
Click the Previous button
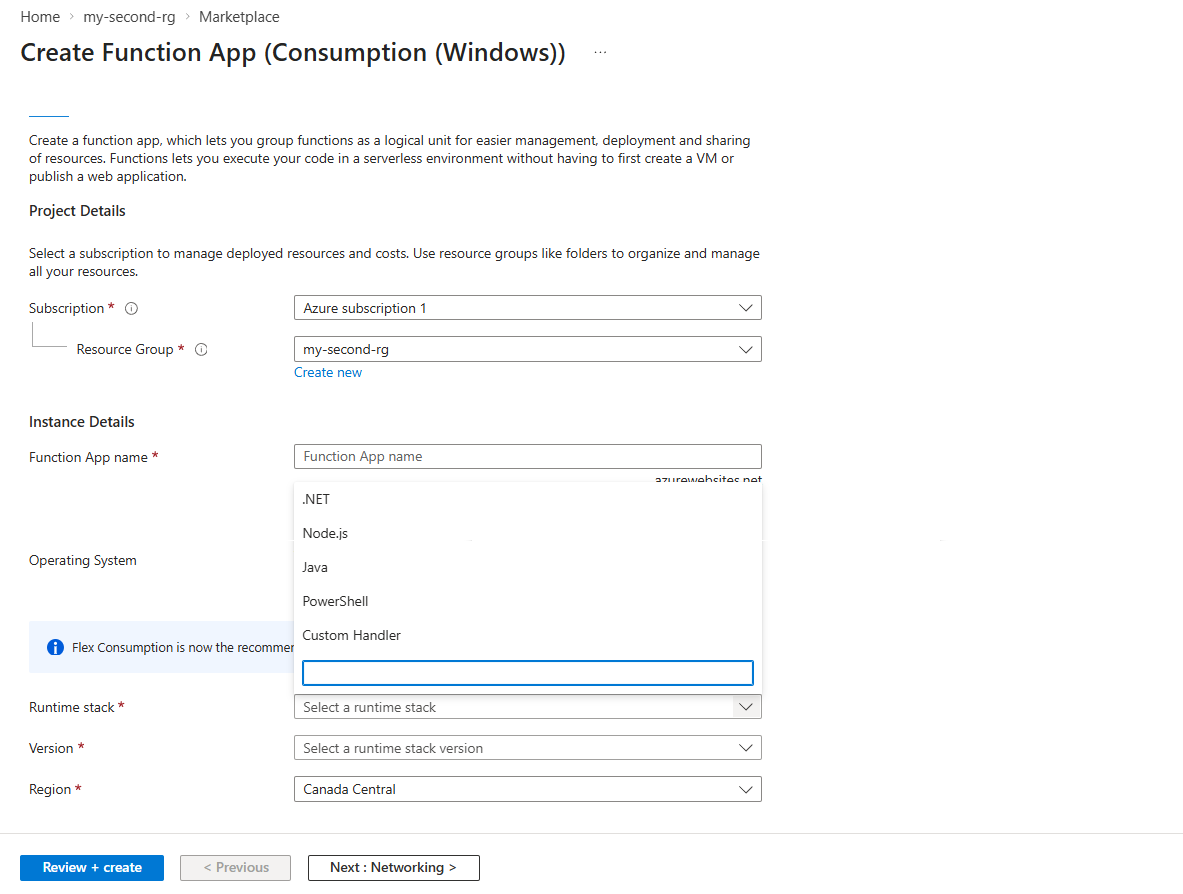coord(235,868)
